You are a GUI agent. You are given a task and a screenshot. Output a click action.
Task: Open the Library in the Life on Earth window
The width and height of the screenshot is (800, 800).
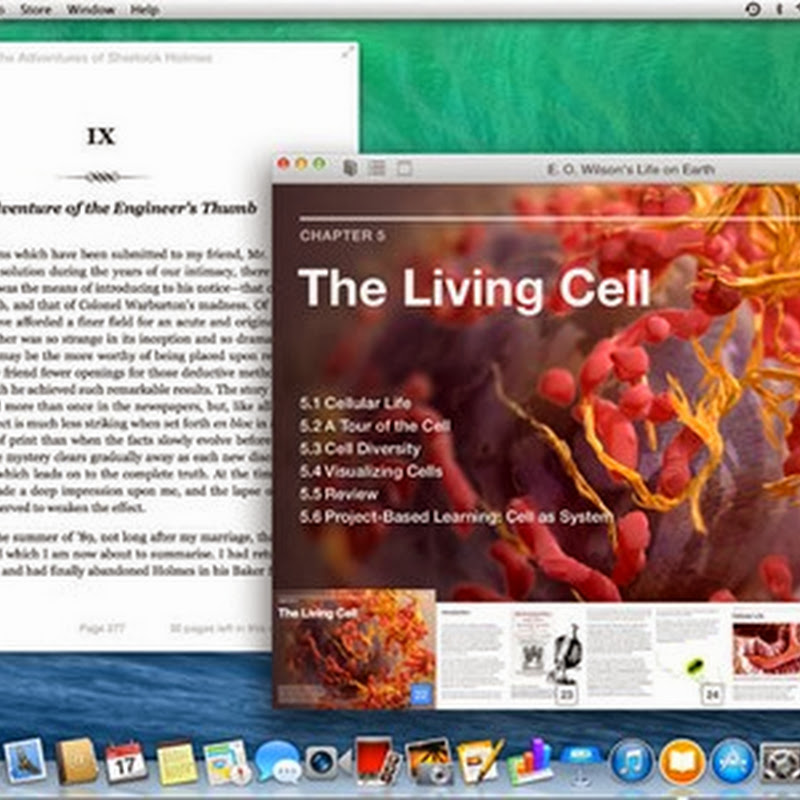pyautogui.click(x=350, y=168)
